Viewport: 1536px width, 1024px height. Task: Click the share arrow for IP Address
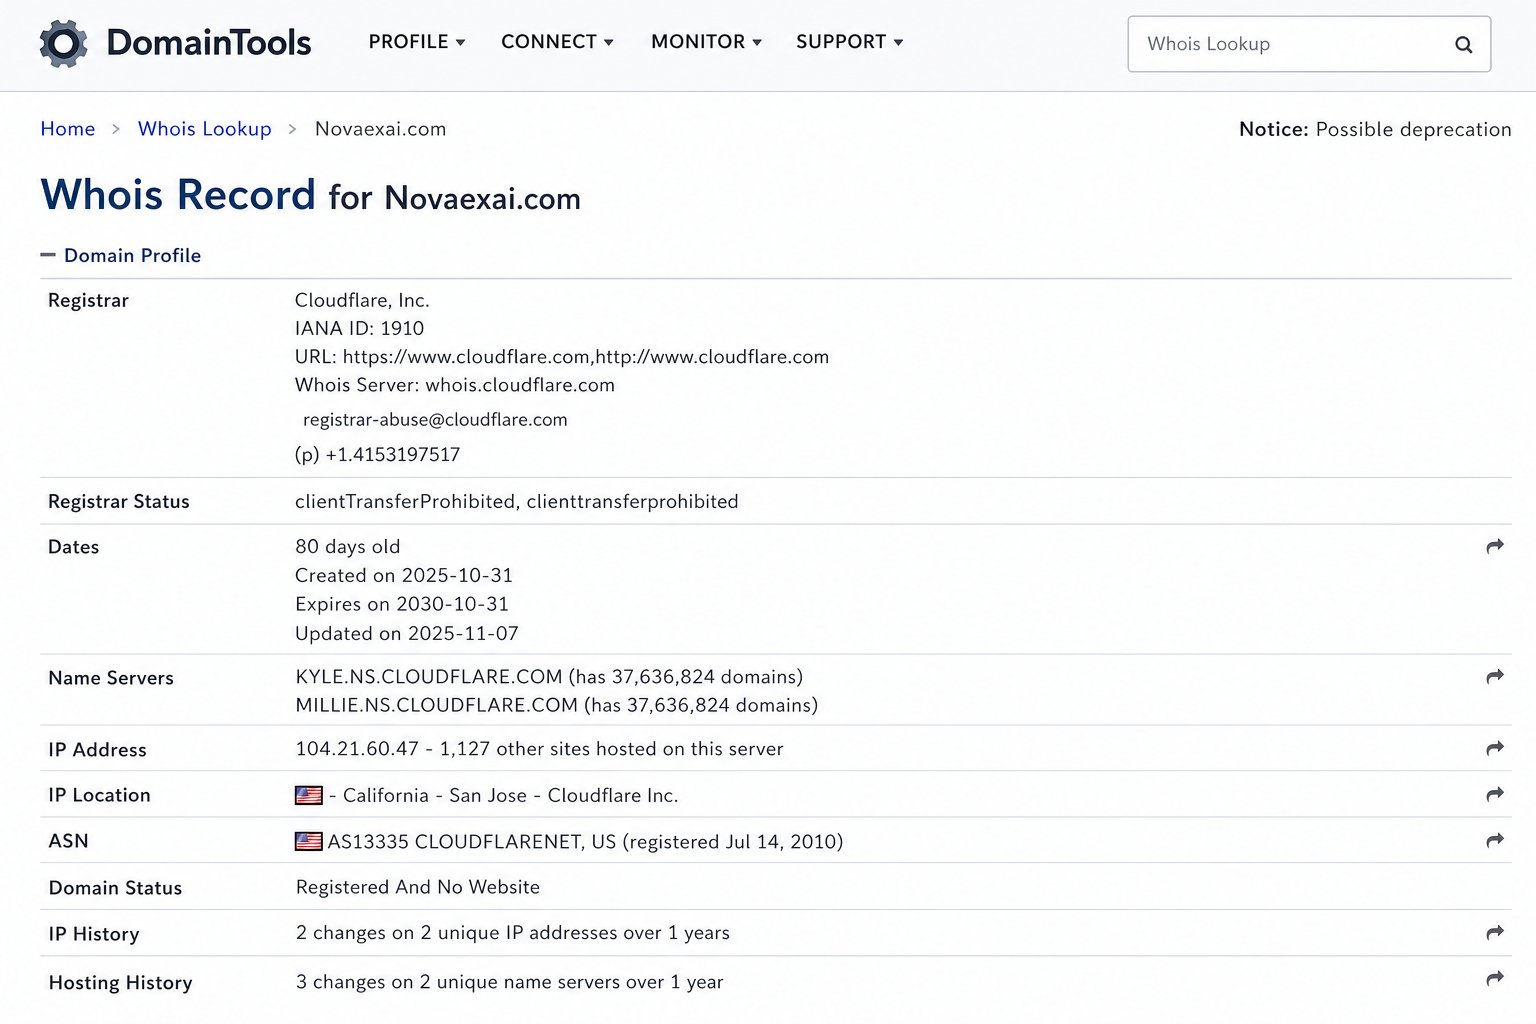point(1495,748)
